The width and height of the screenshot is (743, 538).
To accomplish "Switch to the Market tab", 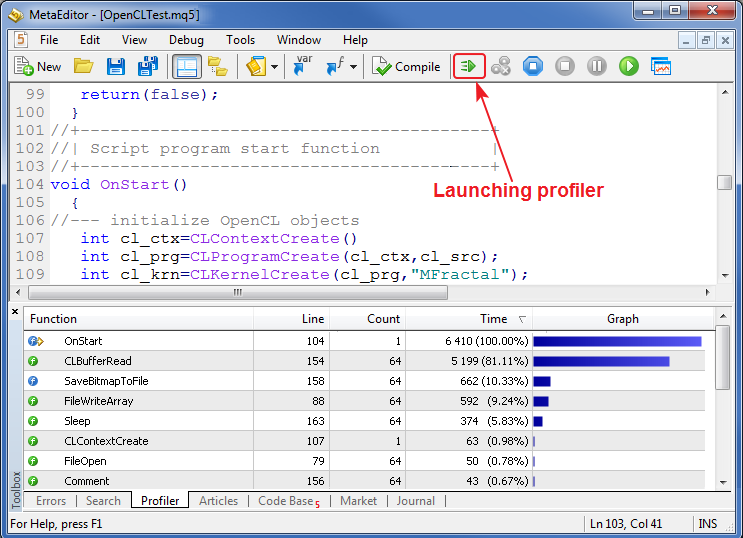I will pos(358,501).
